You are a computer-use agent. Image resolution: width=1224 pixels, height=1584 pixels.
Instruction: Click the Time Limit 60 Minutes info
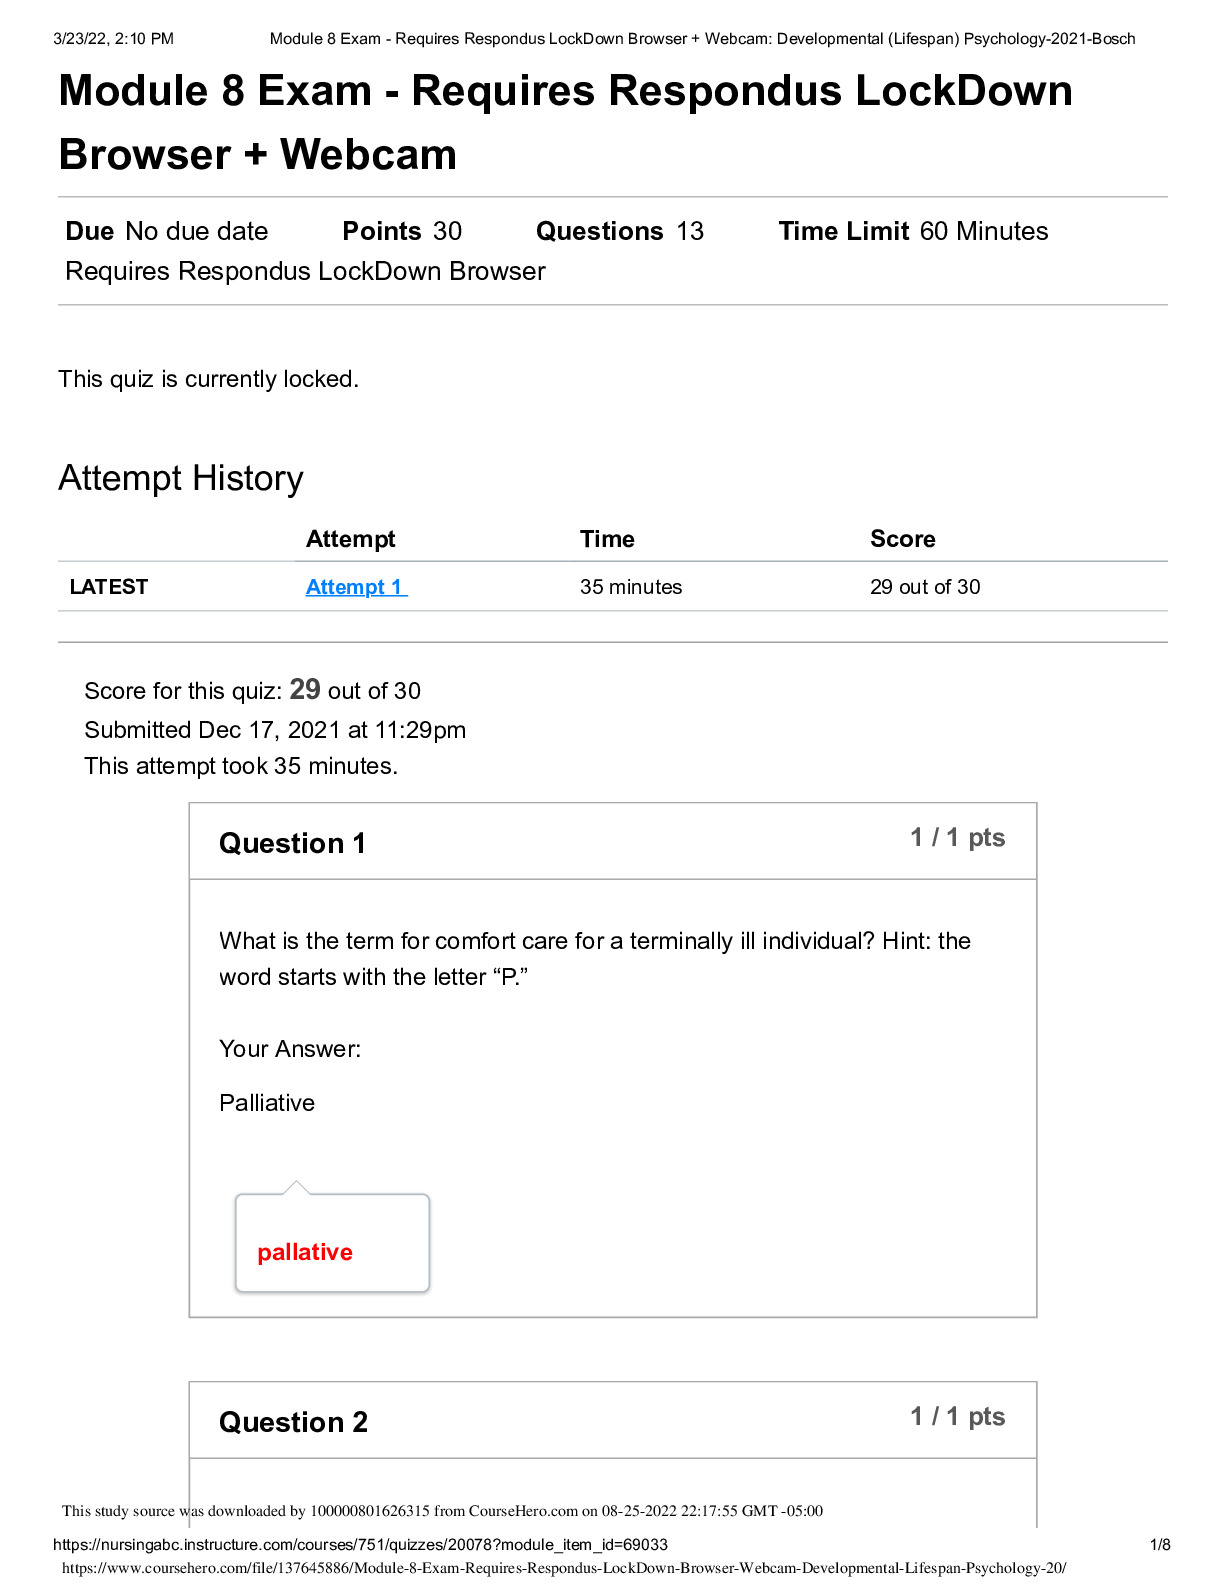point(913,231)
